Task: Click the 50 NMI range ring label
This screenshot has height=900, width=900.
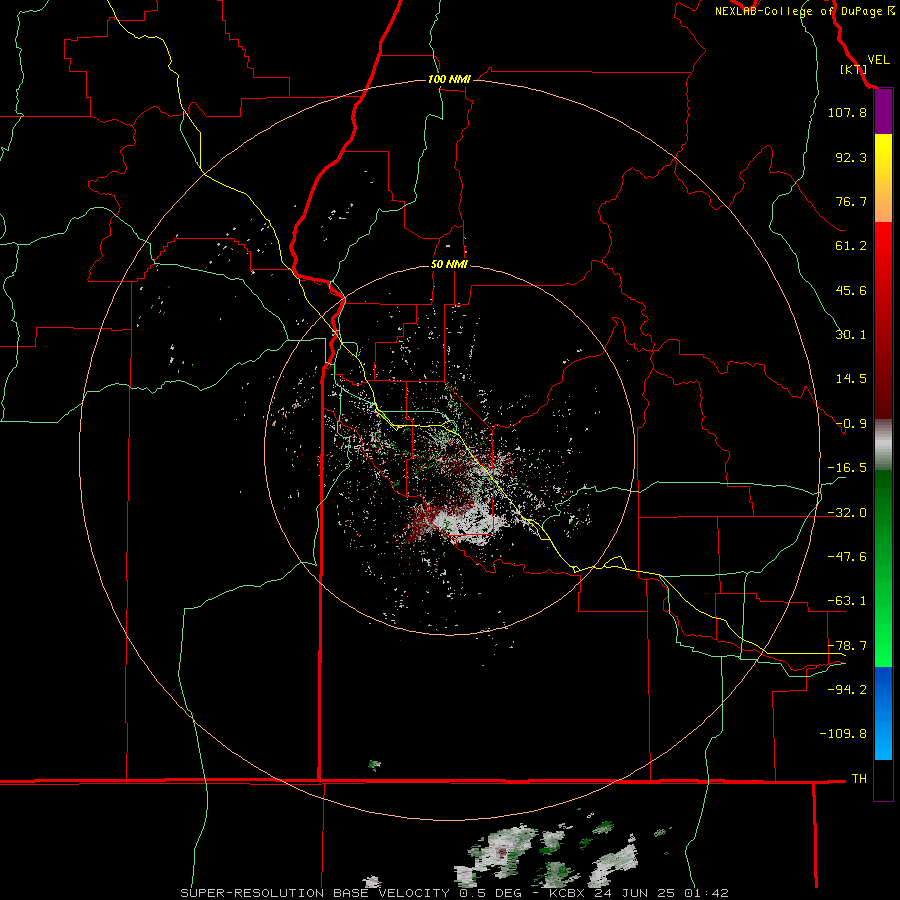Action: coord(449,265)
